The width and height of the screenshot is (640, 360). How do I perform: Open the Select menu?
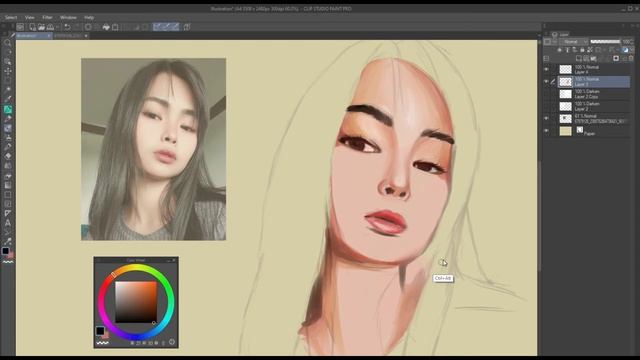pos(11,18)
